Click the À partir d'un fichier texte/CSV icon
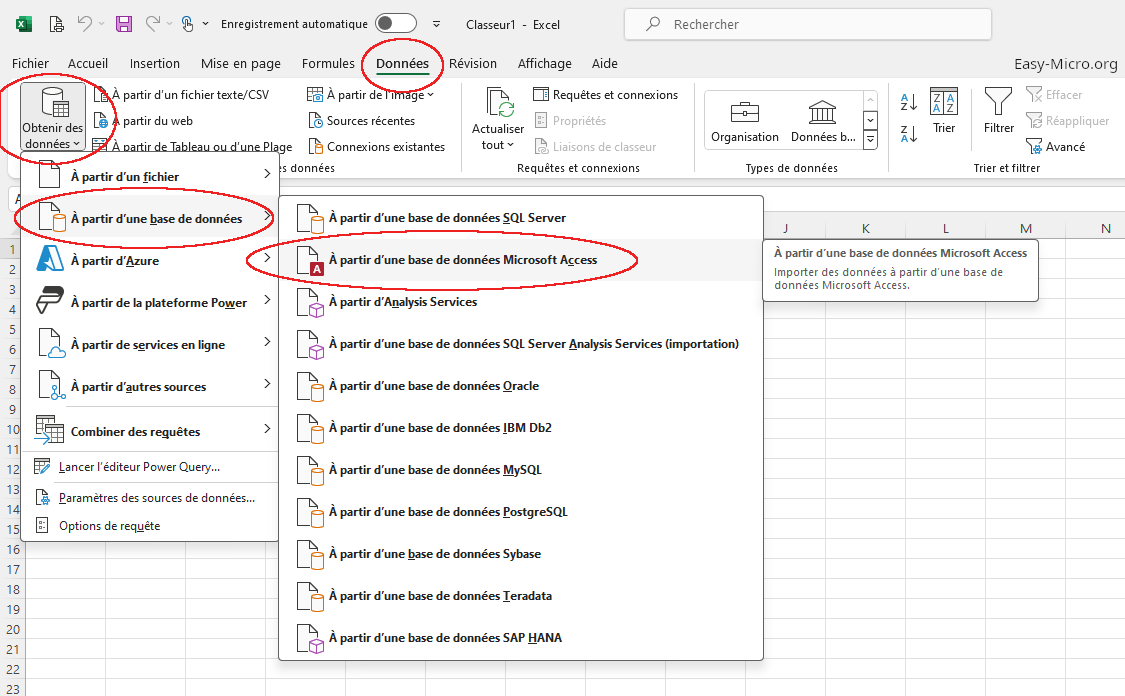Image resolution: width=1125 pixels, height=696 pixels. pos(101,95)
